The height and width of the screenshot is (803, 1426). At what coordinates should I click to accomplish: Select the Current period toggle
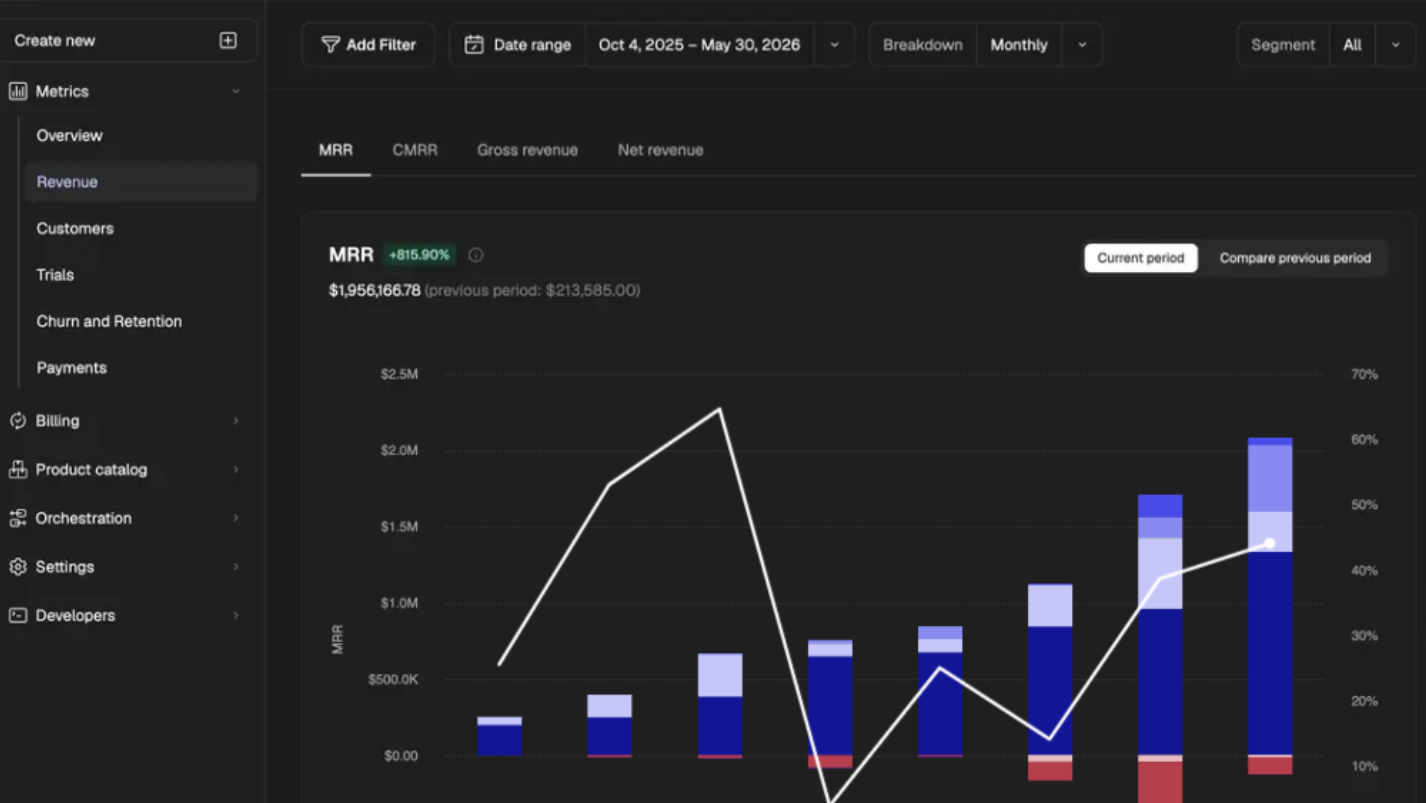pos(1141,258)
